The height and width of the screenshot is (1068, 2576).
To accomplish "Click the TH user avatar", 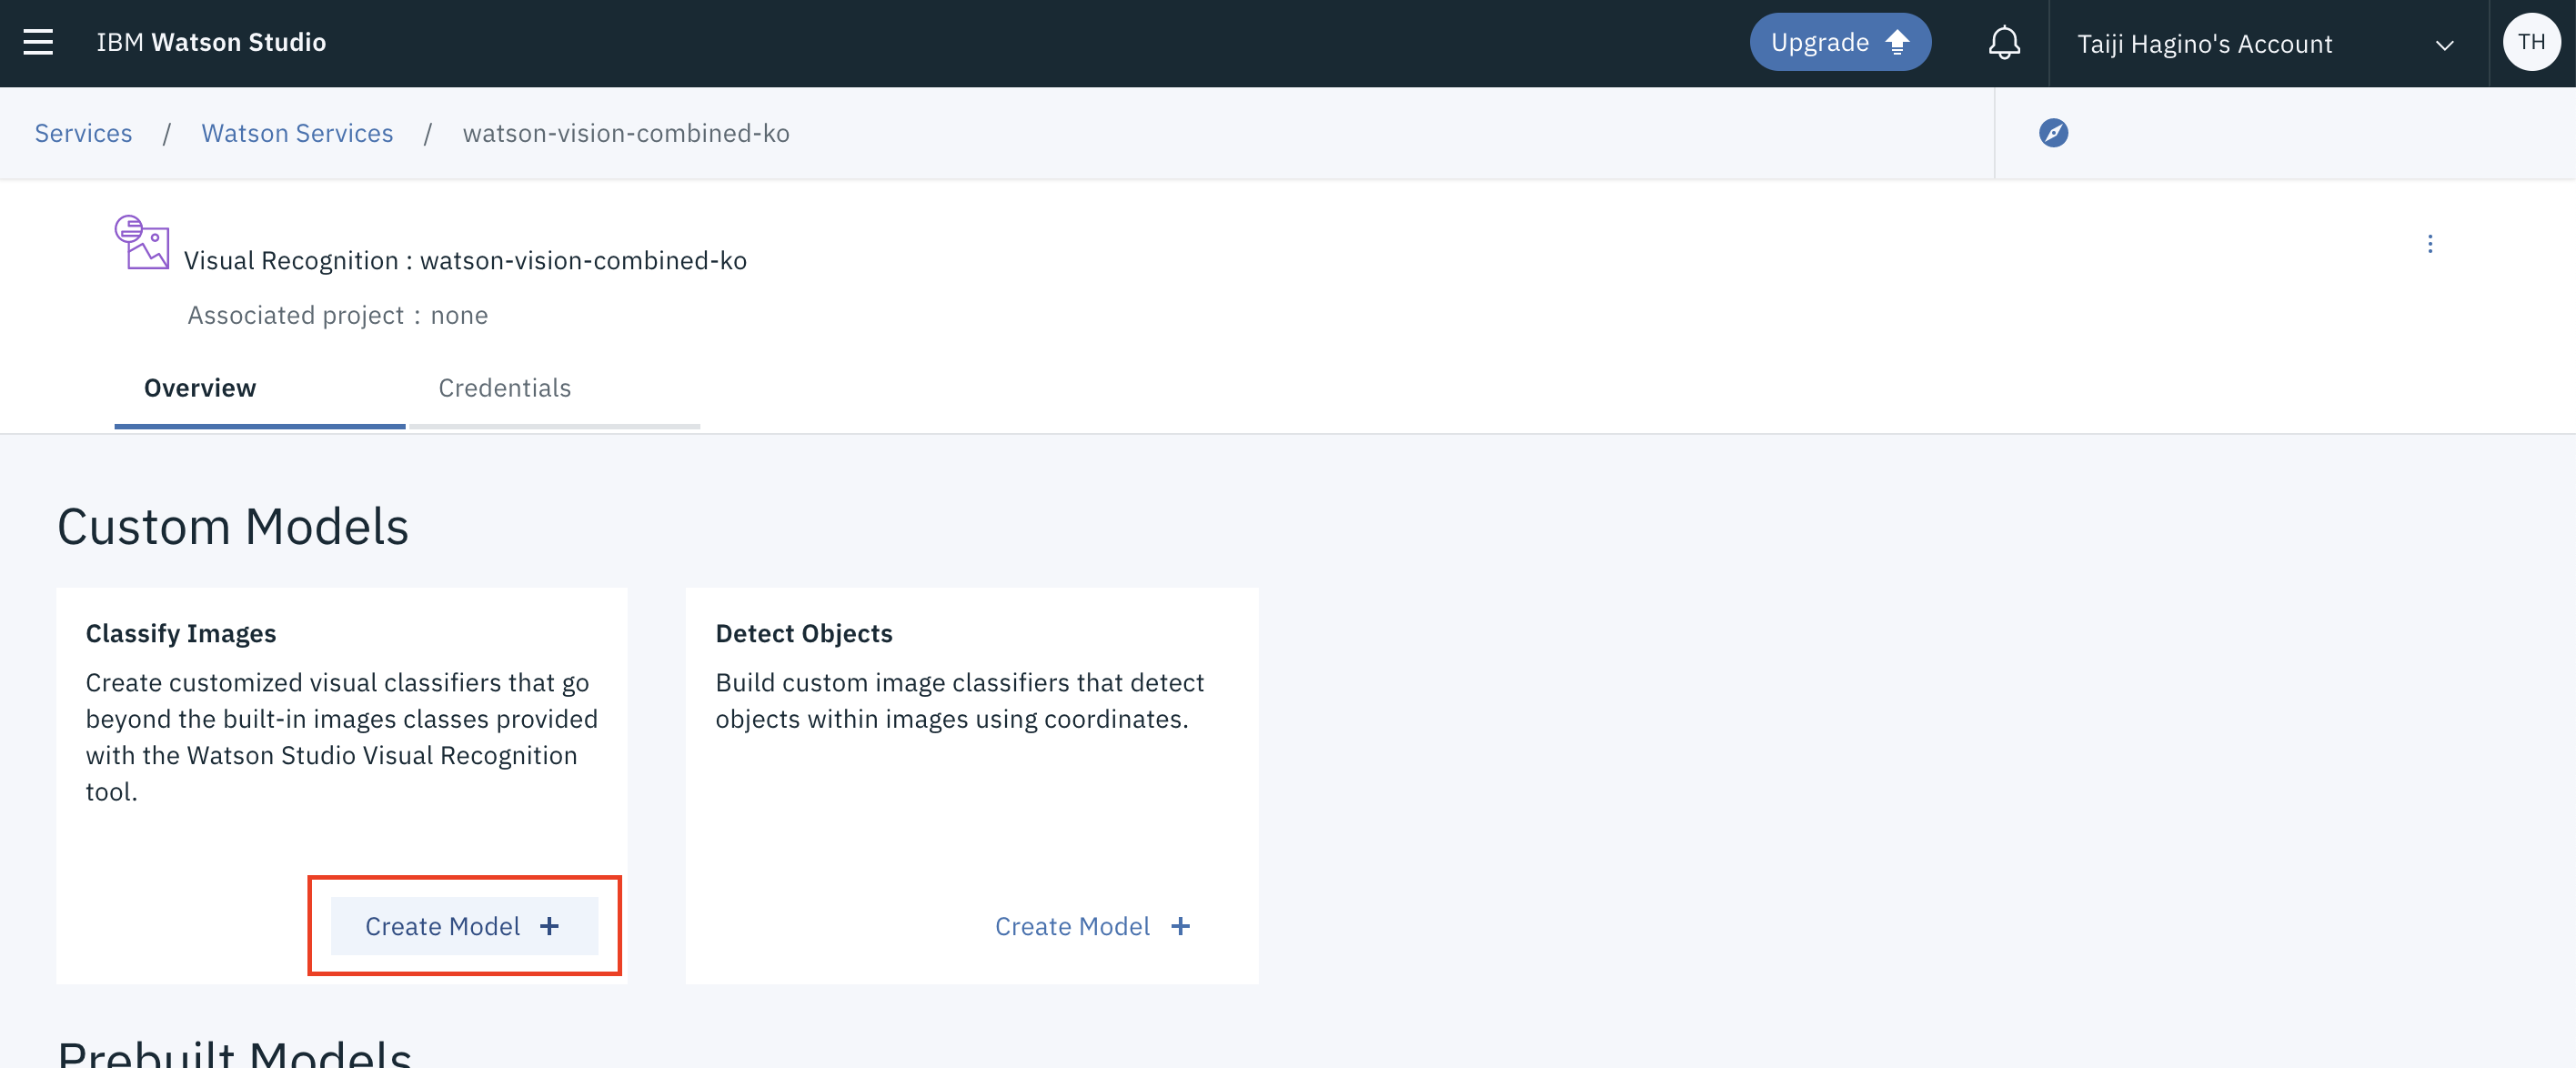I will 2531,42.
